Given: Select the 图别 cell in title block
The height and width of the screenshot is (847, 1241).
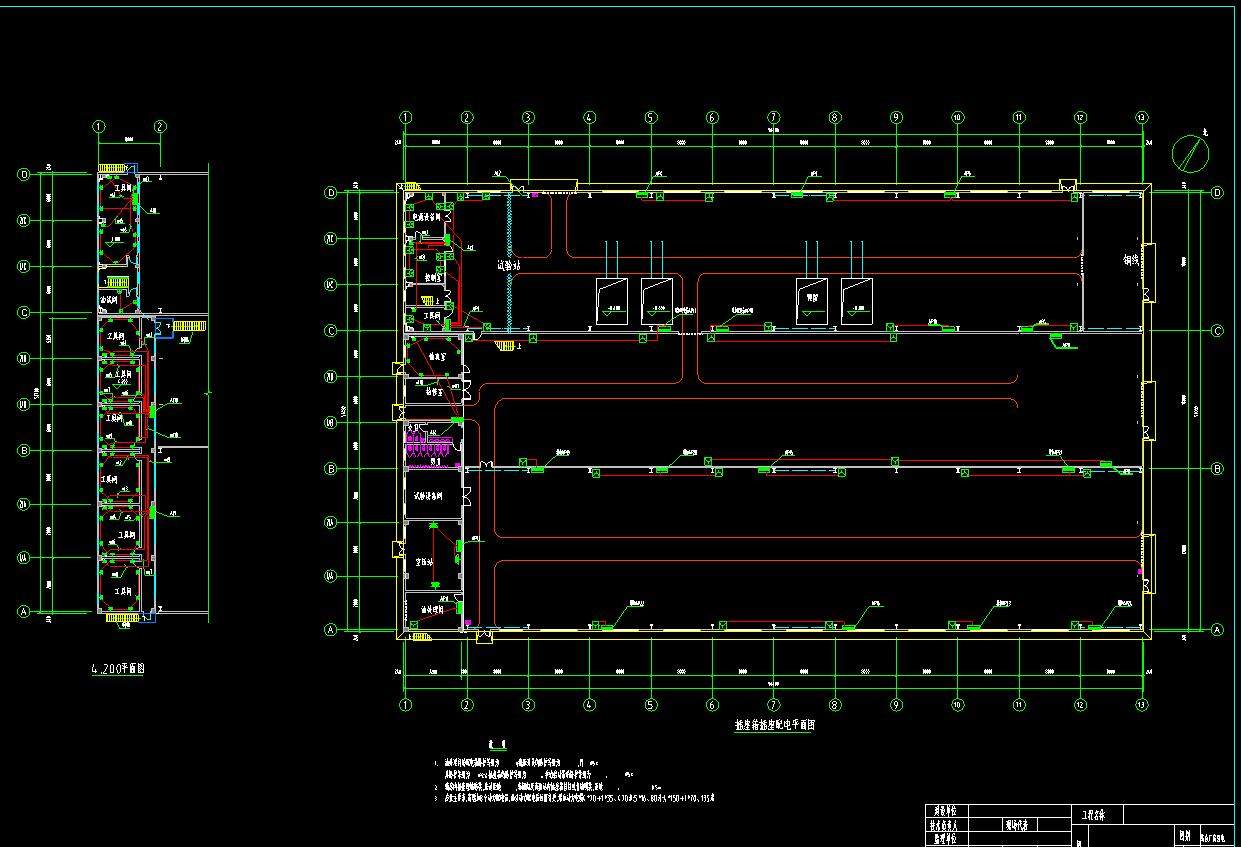Looking at the screenshot, I should [x=1184, y=832].
